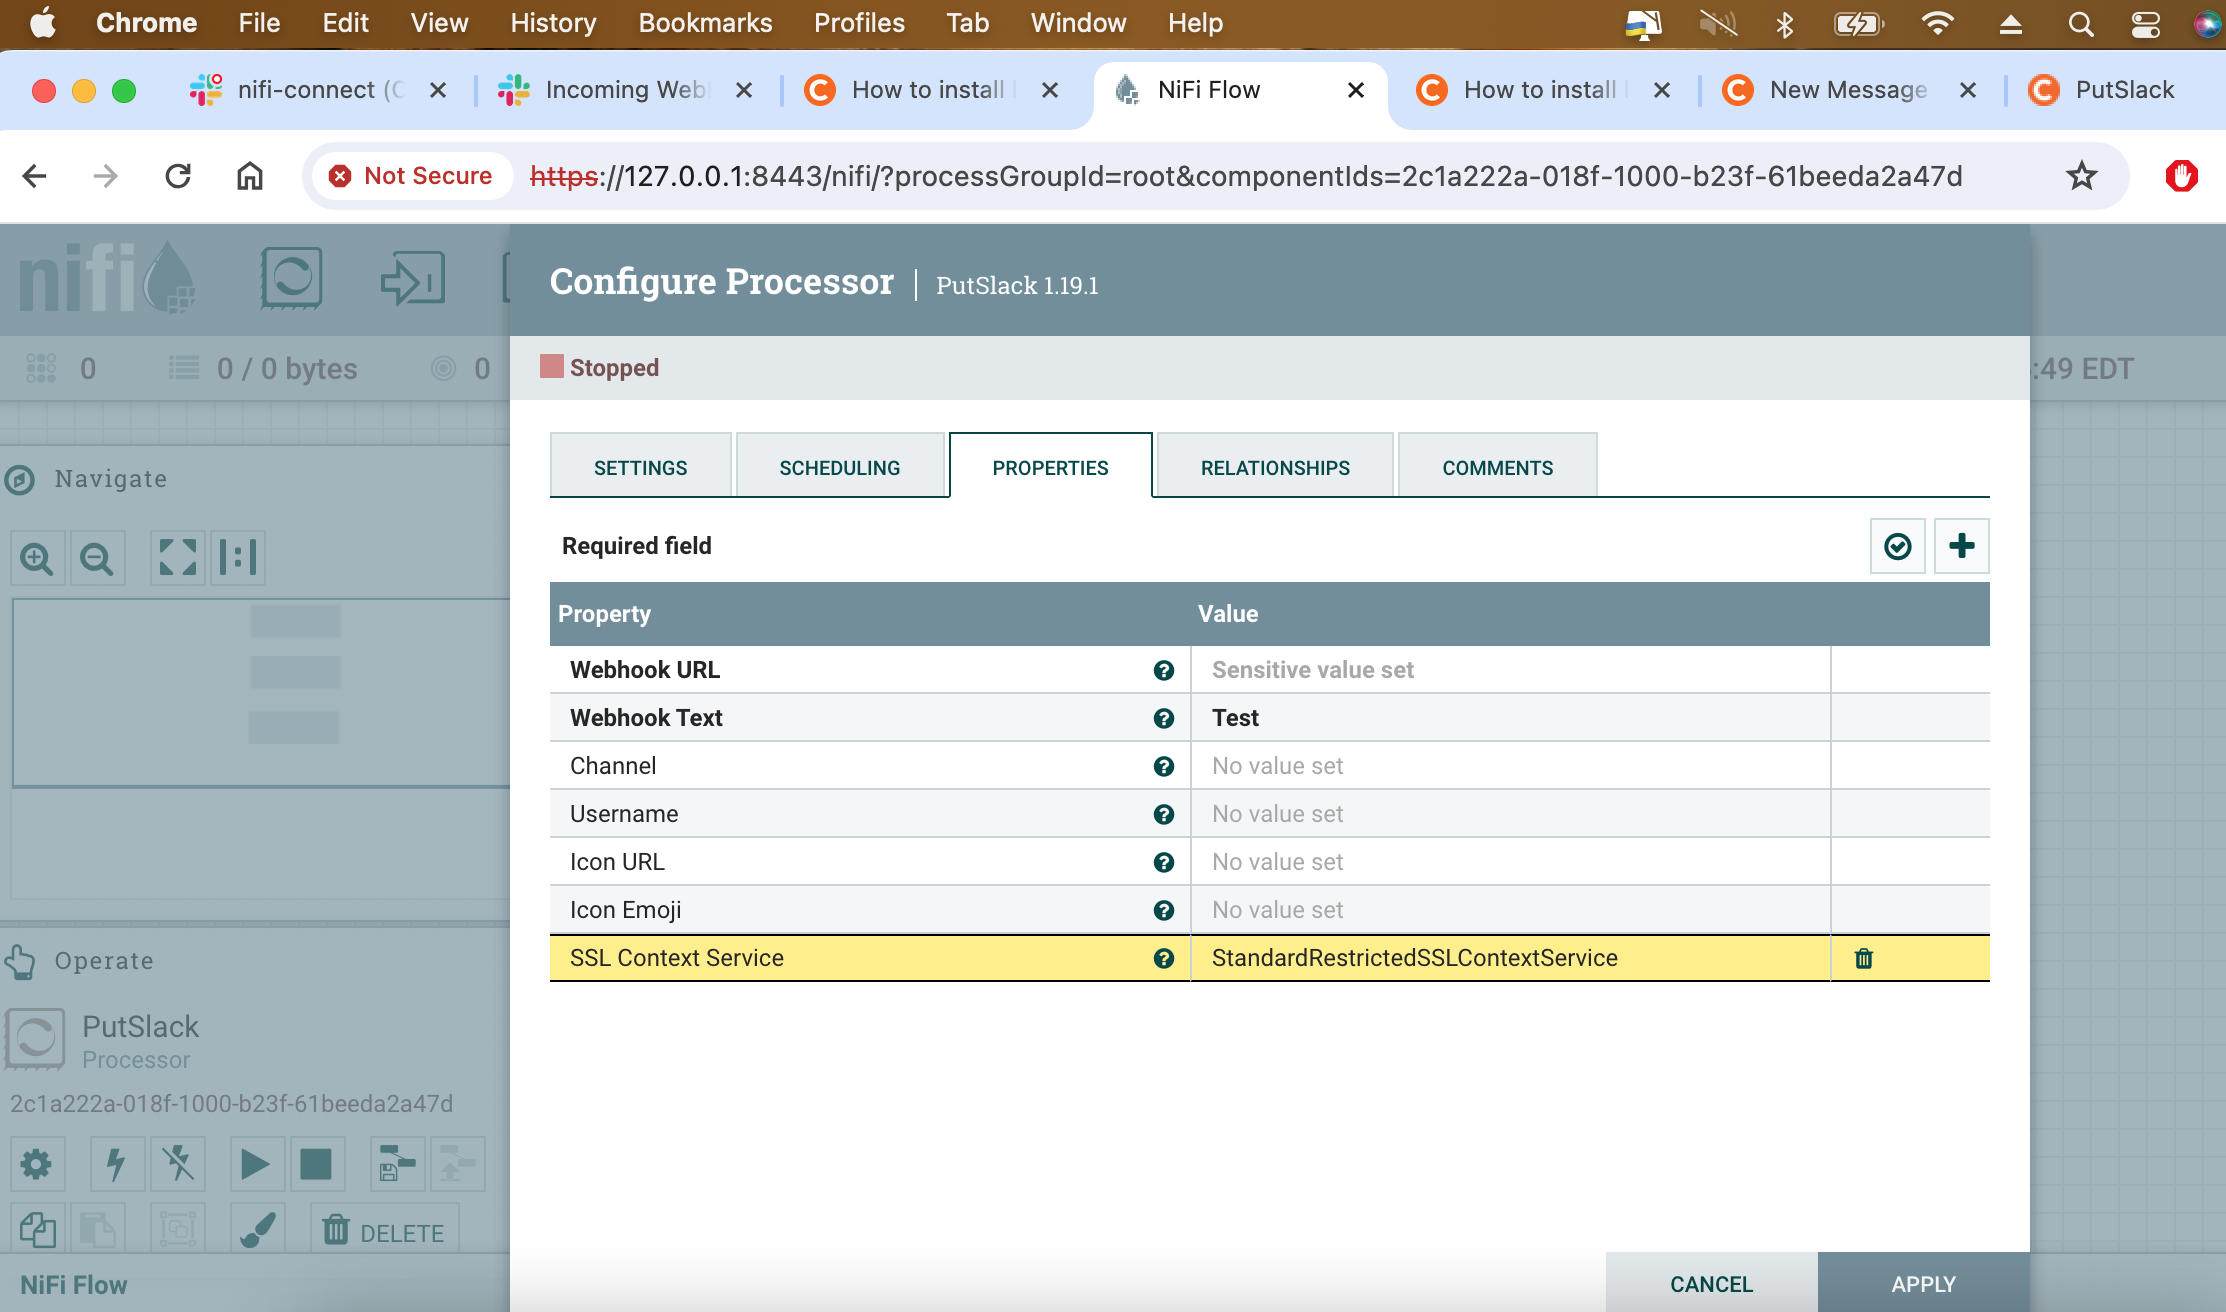Enable the processor via lightning bolt icon
Image resolution: width=2226 pixels, height=1312 pixels.
(x=117, y=1164)
